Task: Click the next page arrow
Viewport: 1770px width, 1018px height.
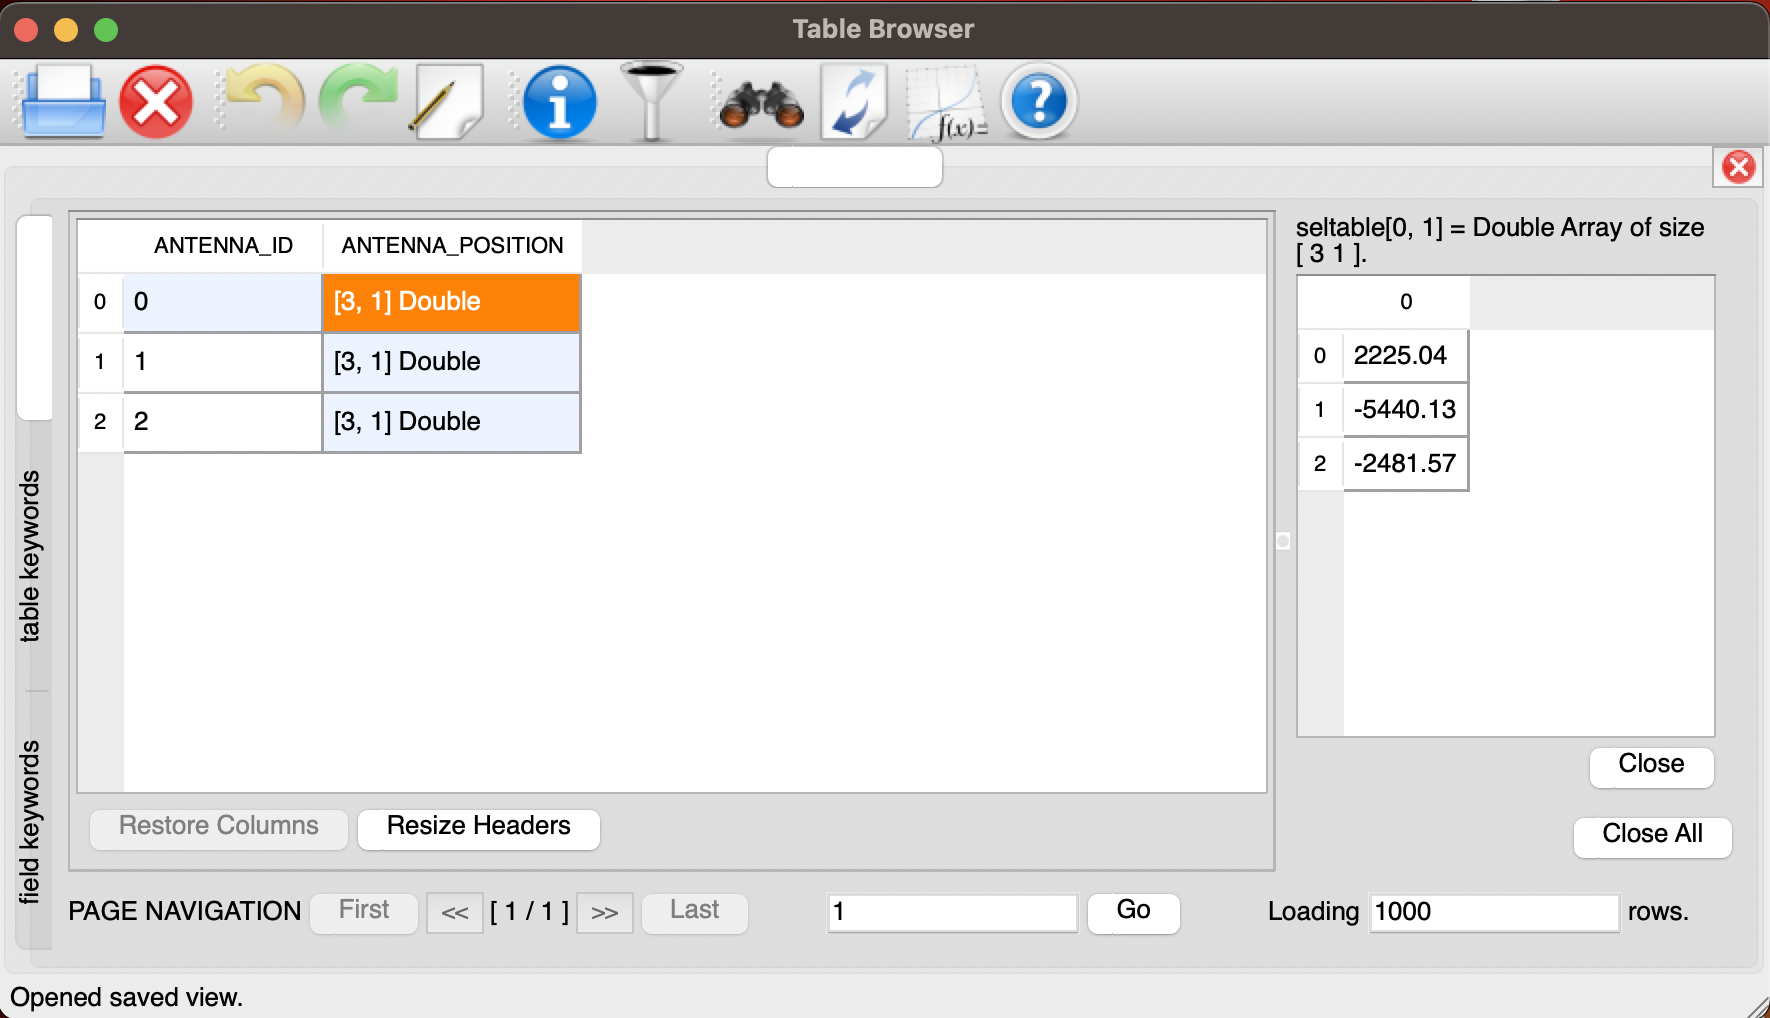Action: (604, 912)
